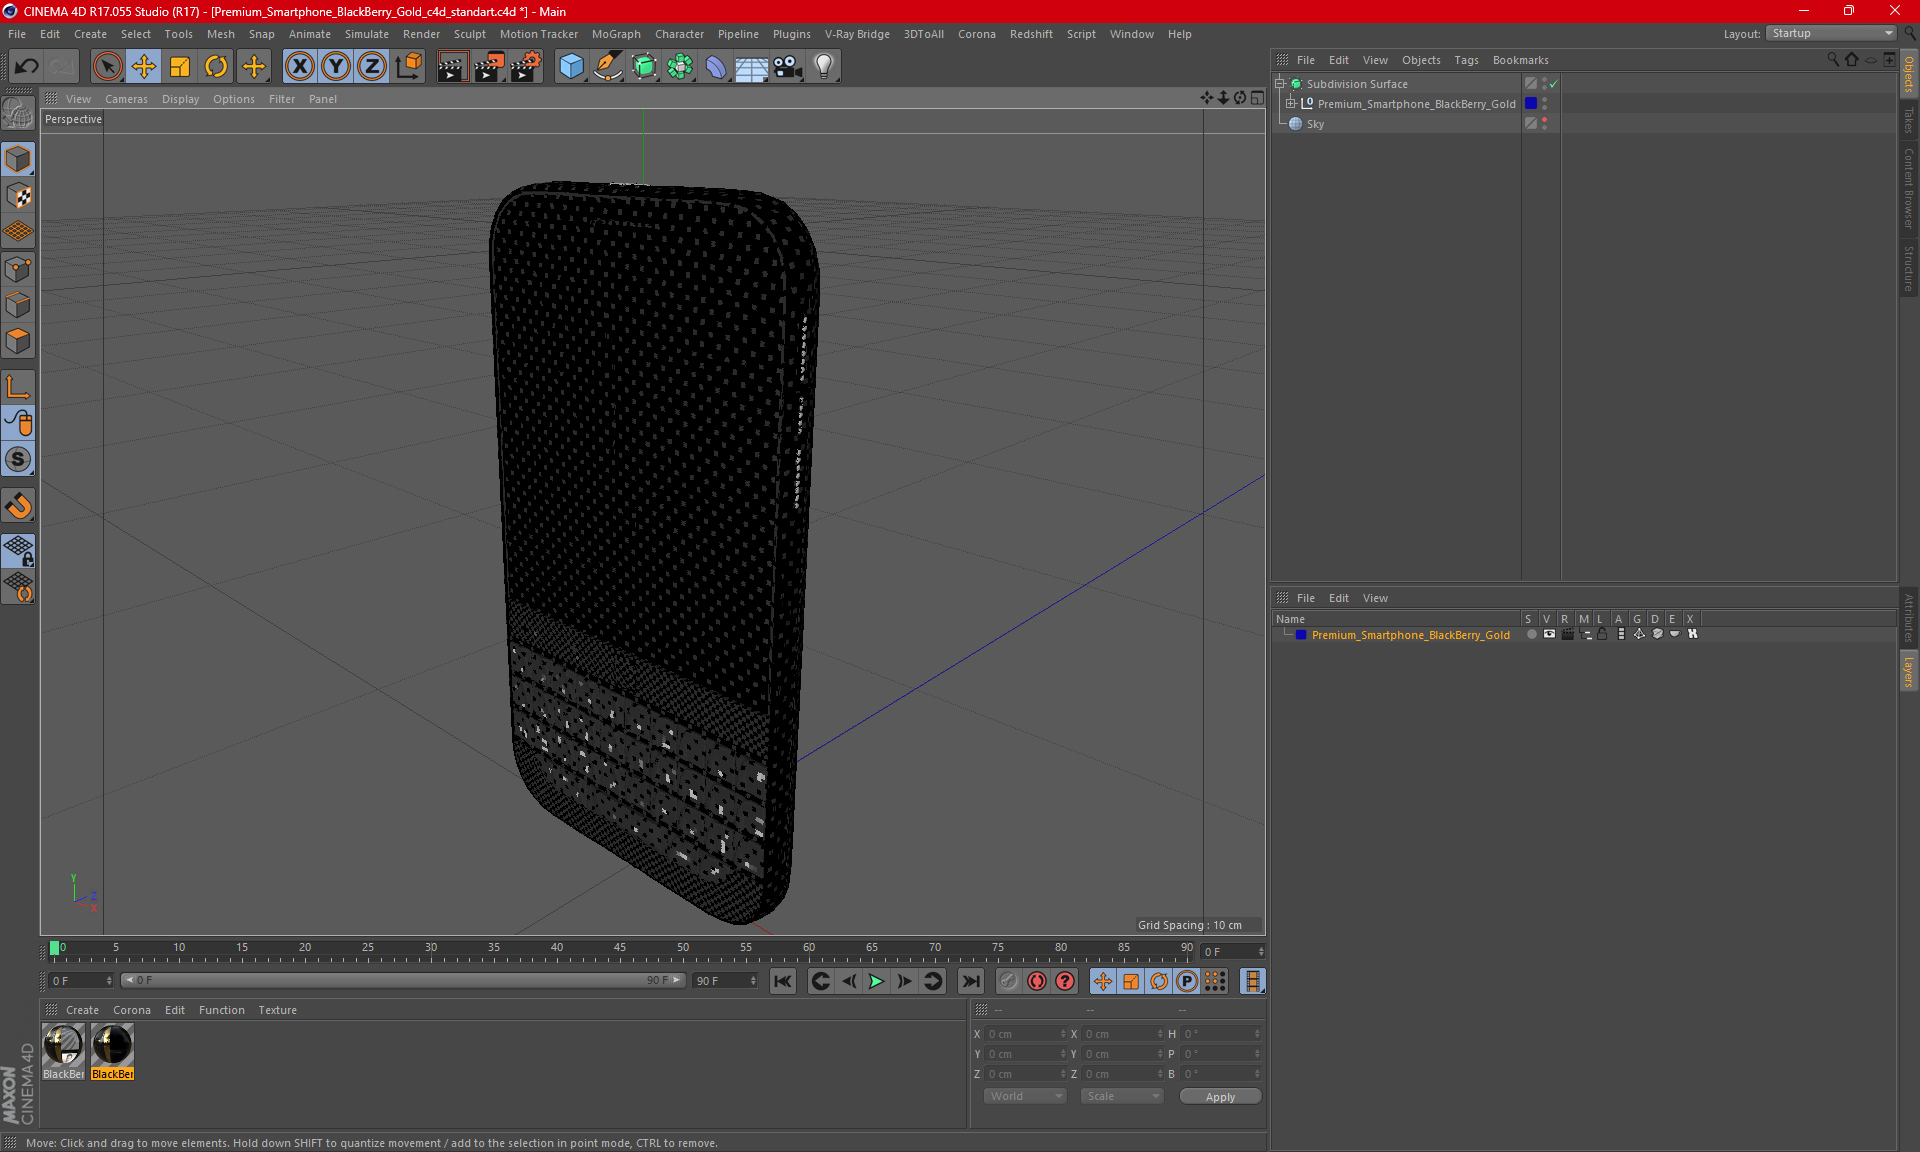Play animation forward
Image resolution: width=1920 pixels, height=1152 pixels.
point(876,981)
